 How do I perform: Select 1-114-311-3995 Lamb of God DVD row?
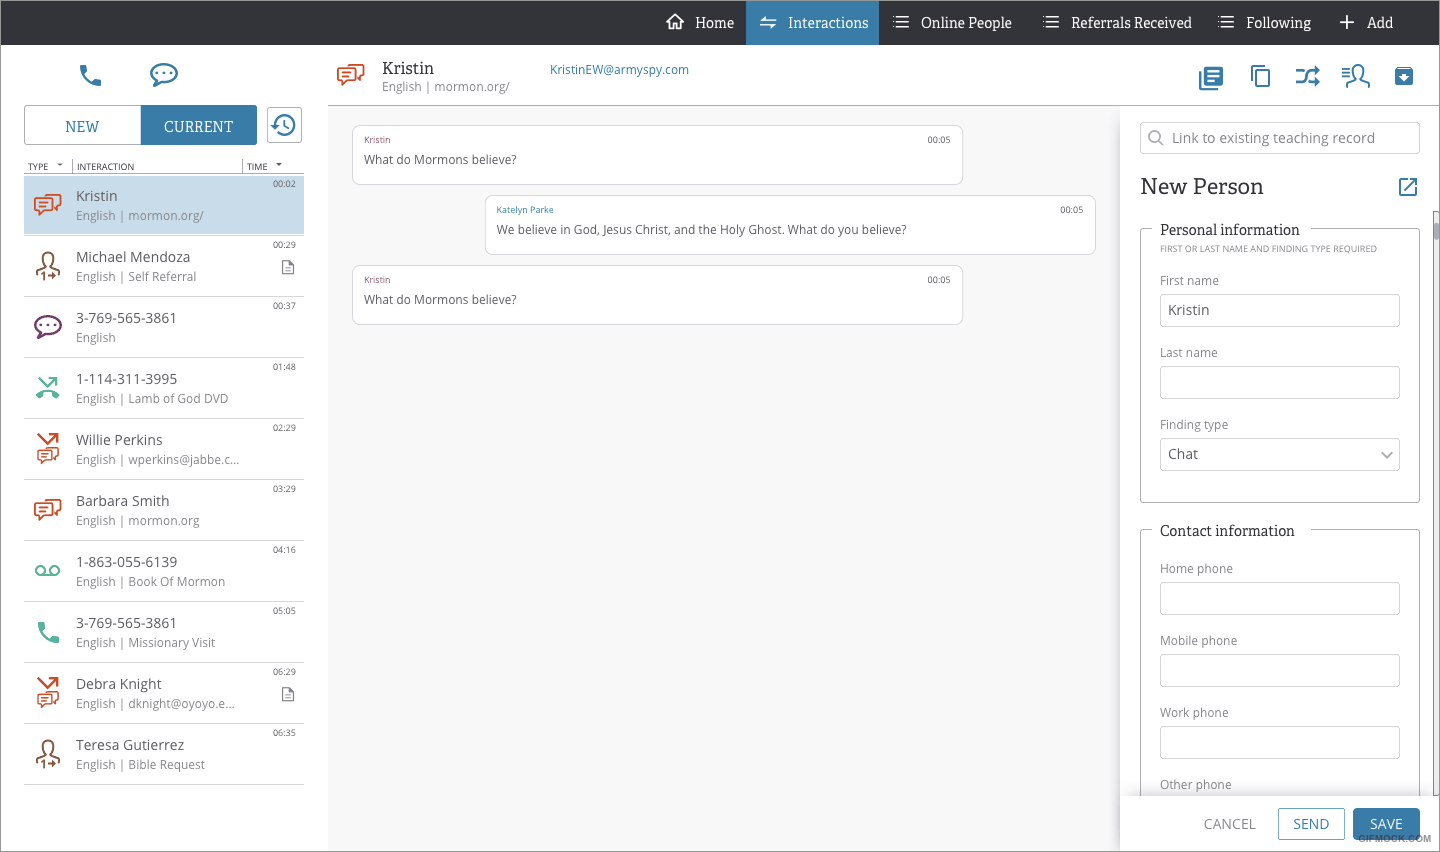click(164, 388)
